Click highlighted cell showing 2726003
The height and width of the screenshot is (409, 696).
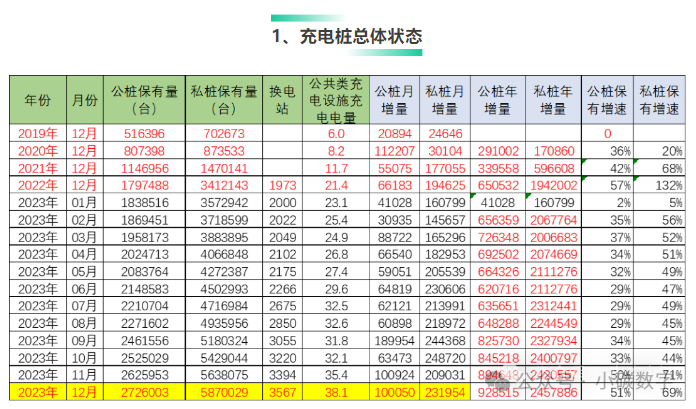(x=144, y=392)
